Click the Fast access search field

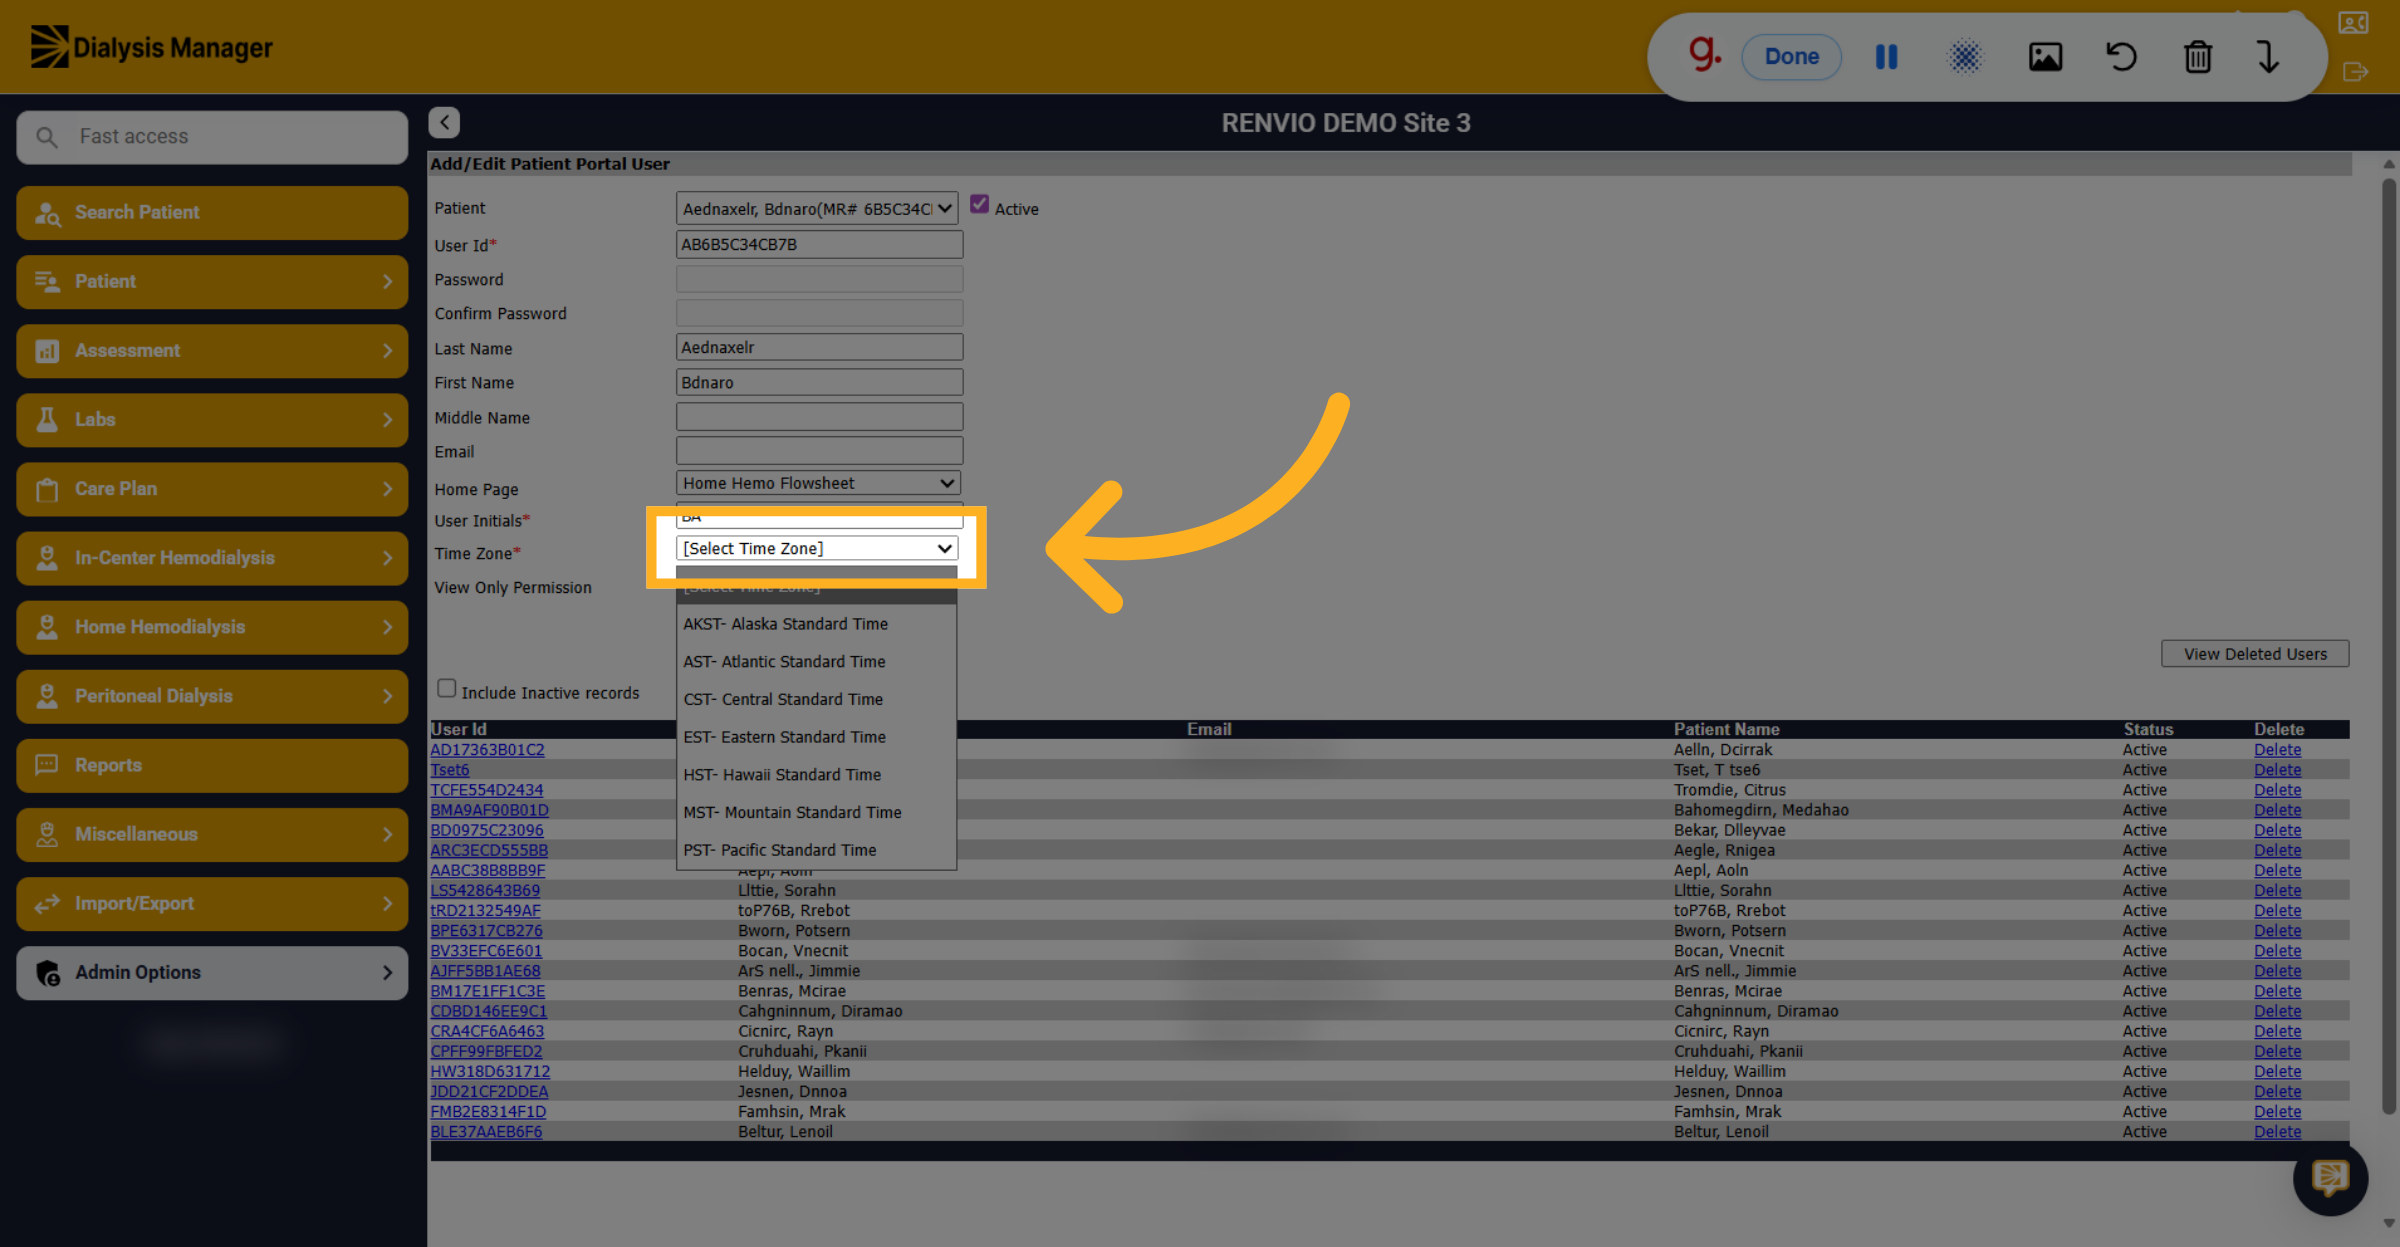pos(212,137)
